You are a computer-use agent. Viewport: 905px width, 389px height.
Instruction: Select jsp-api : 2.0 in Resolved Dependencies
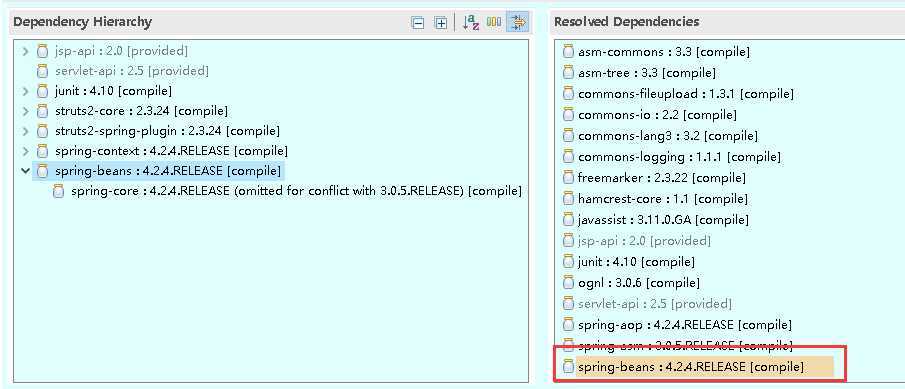pos(645,240)
